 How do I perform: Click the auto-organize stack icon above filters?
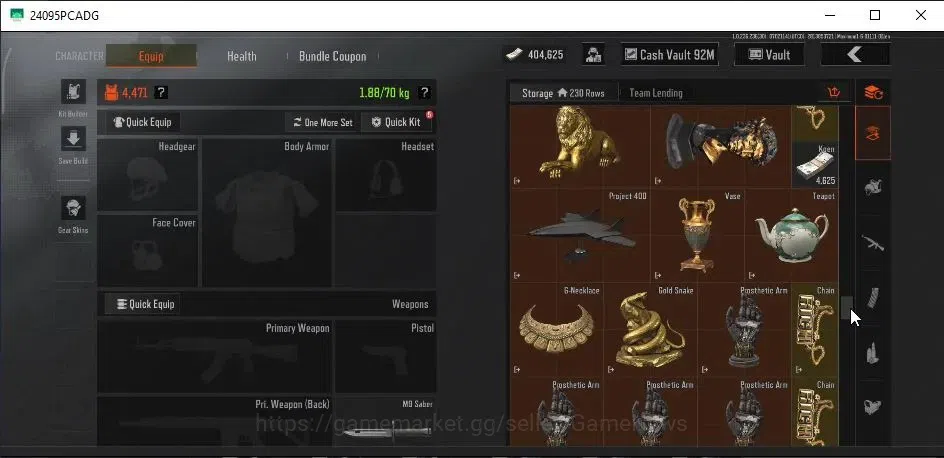(873, 93)
